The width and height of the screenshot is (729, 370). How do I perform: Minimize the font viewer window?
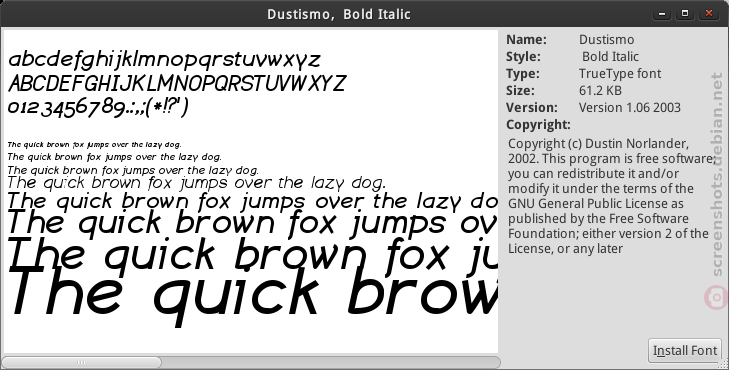(x=662, y=13)
